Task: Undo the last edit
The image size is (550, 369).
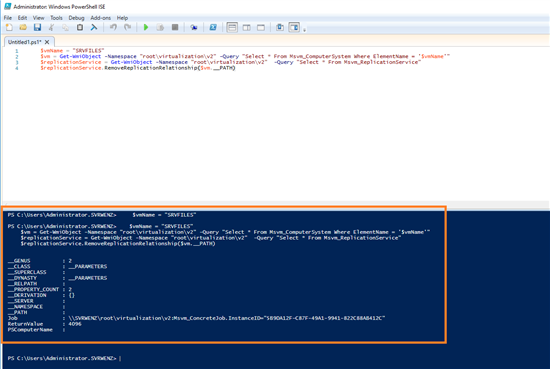Action: click(113, 27)
